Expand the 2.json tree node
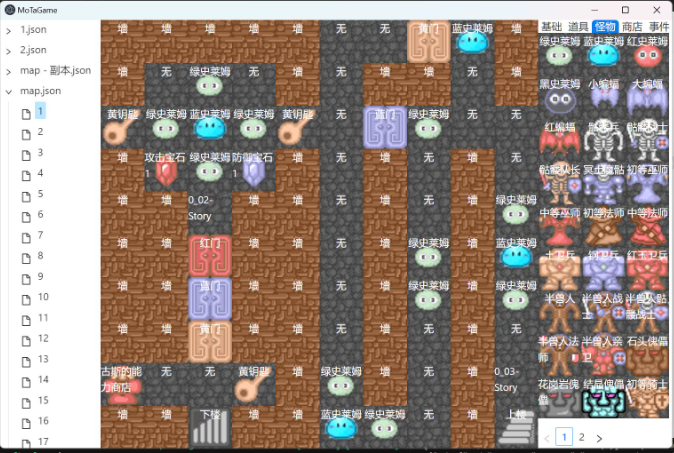Image resolution: width=674 pixels, height=453 pixels. [9, 50]
